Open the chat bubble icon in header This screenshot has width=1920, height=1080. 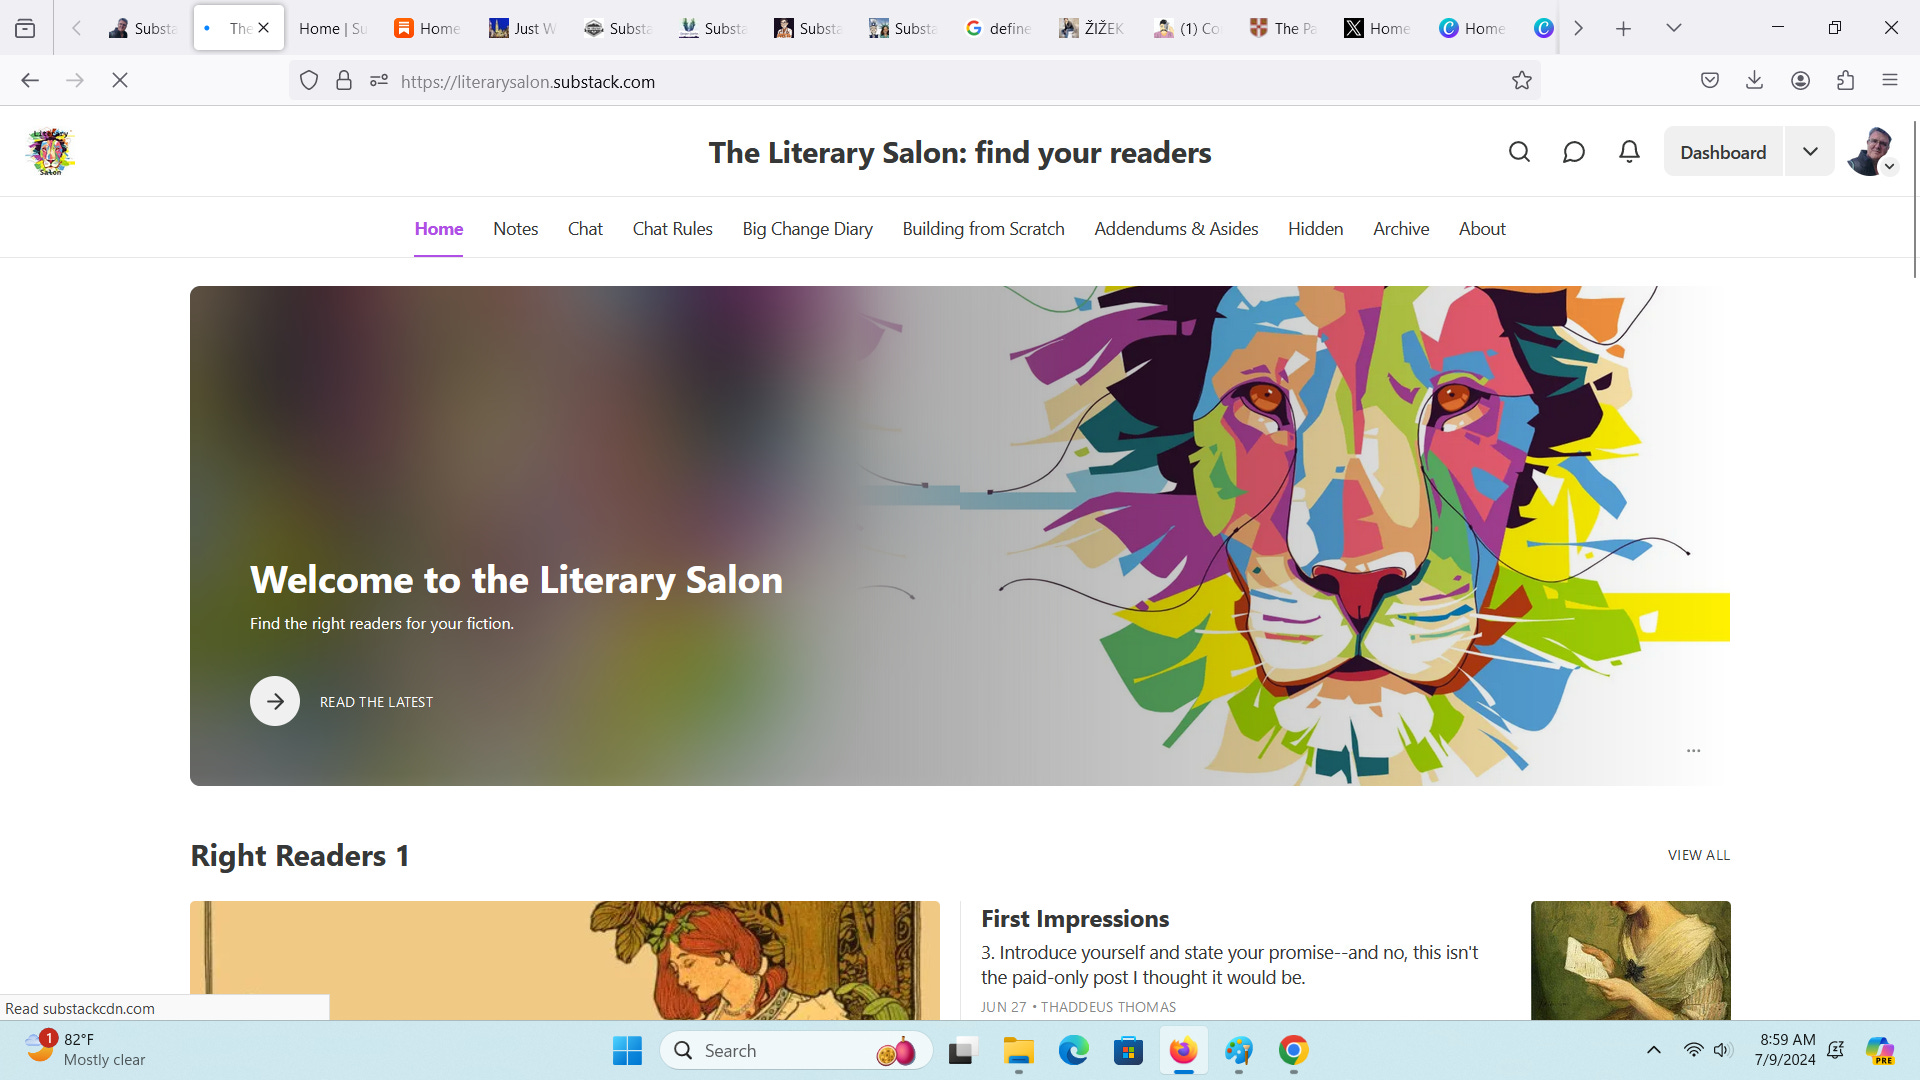1574,152
